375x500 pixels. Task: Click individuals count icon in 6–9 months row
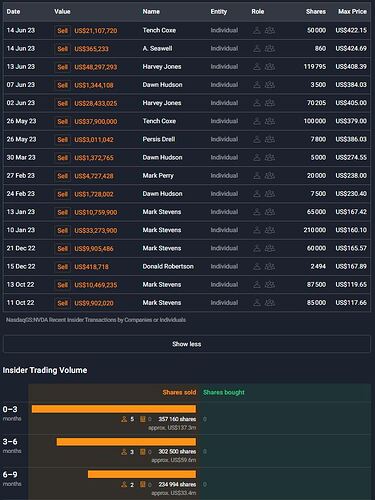tap(124, 484)
